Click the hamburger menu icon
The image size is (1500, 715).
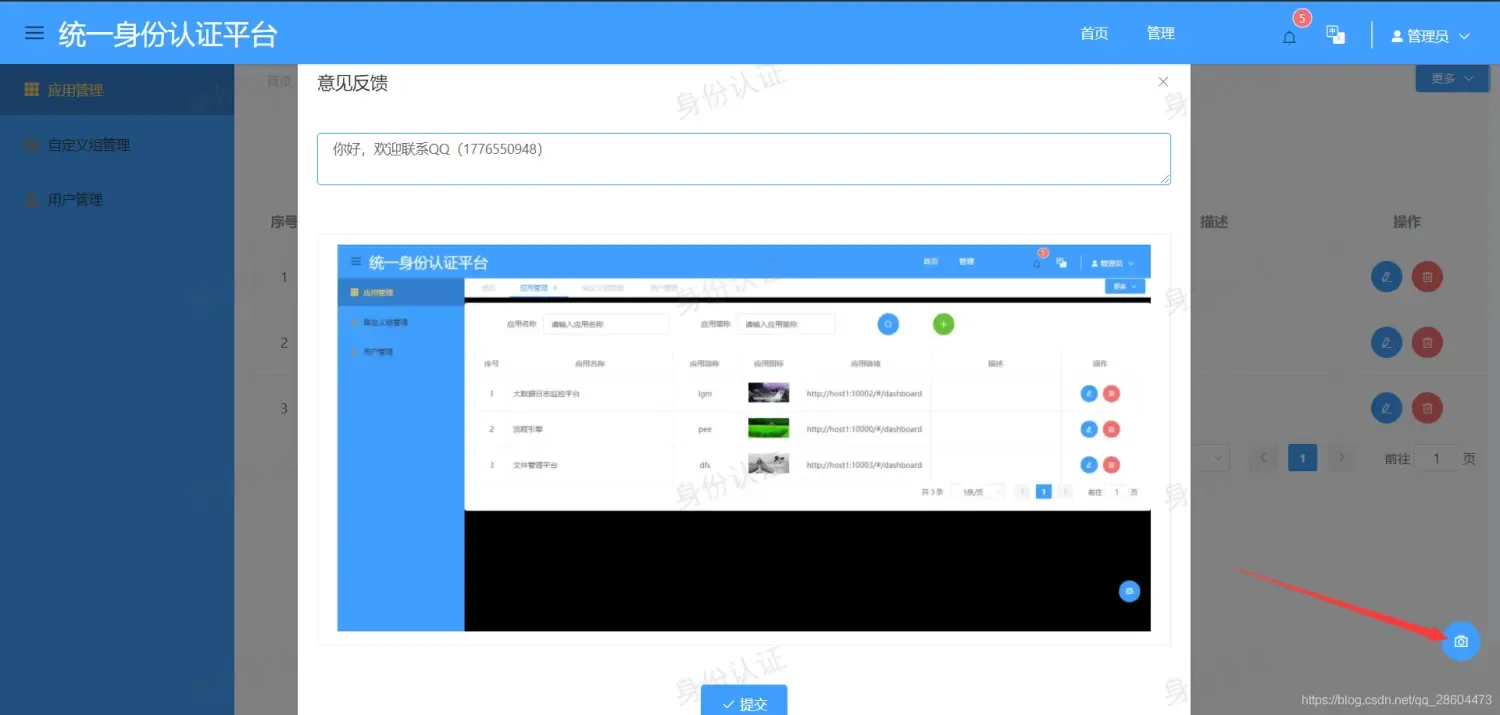tap(35, 33)
